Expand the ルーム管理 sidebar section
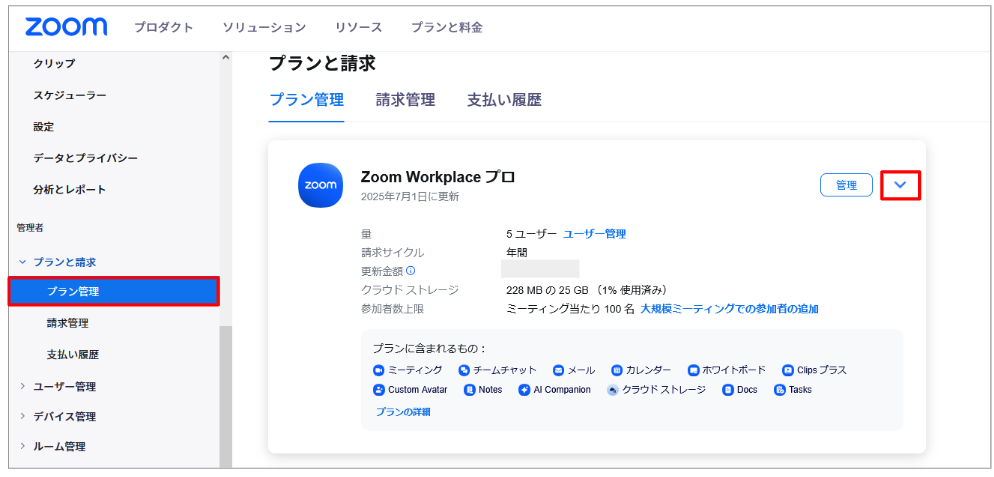The width and height of the screenshot is (994, 477). click(x=23, y=447)
